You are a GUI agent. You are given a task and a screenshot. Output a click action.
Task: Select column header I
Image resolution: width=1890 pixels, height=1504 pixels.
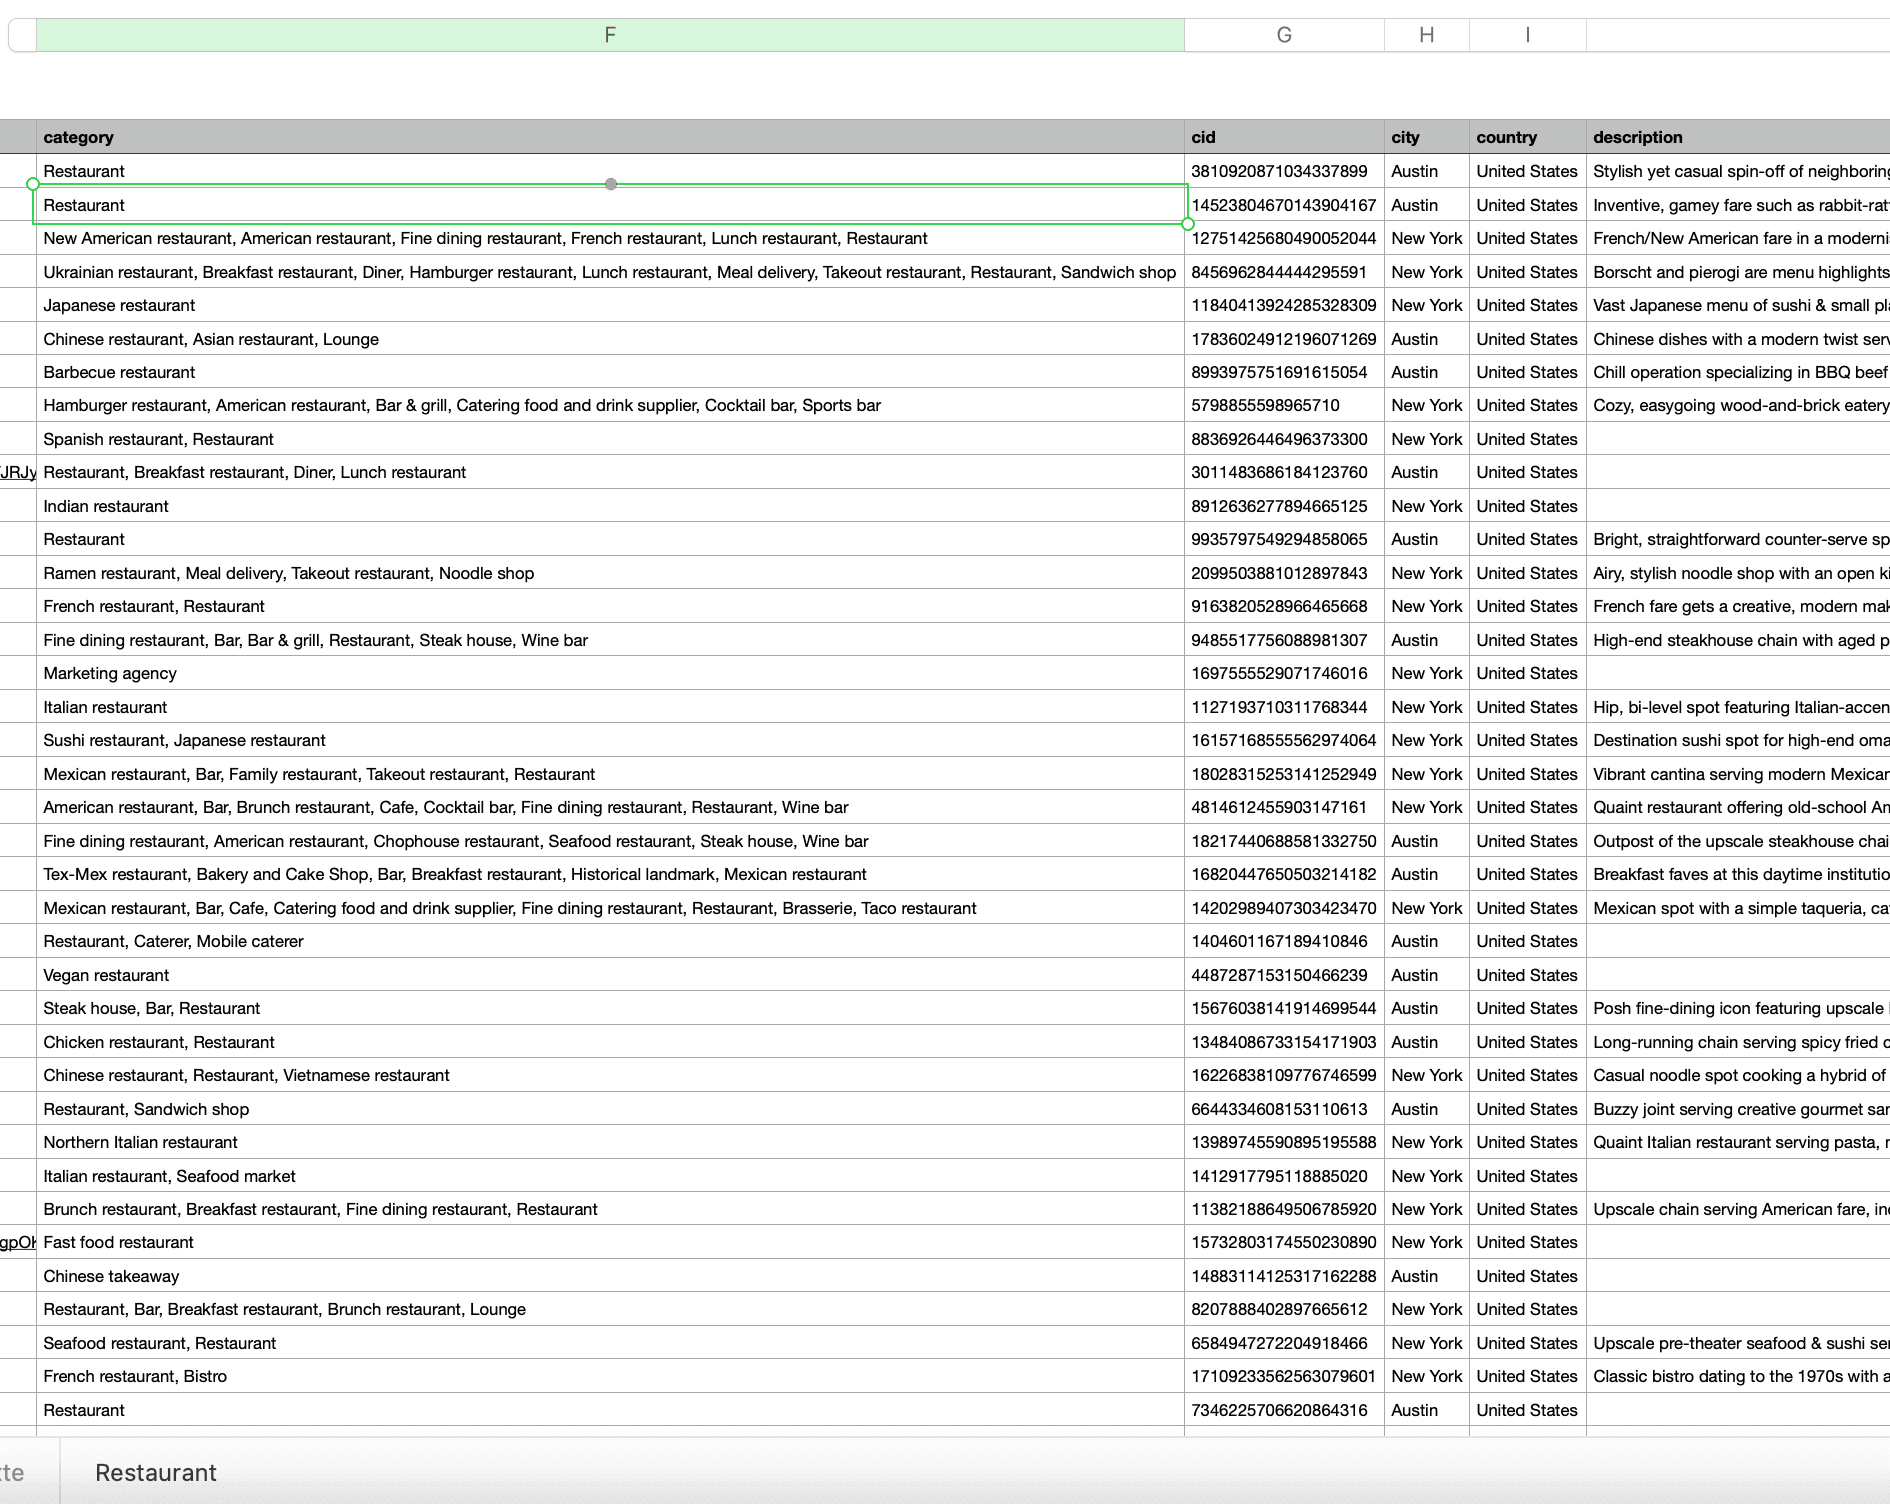pos(1526,34)
